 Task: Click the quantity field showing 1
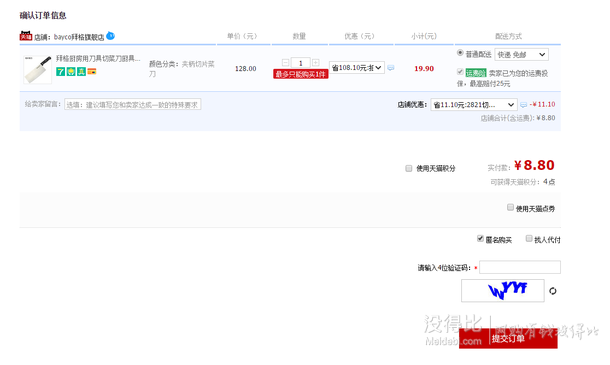[300, 63]
